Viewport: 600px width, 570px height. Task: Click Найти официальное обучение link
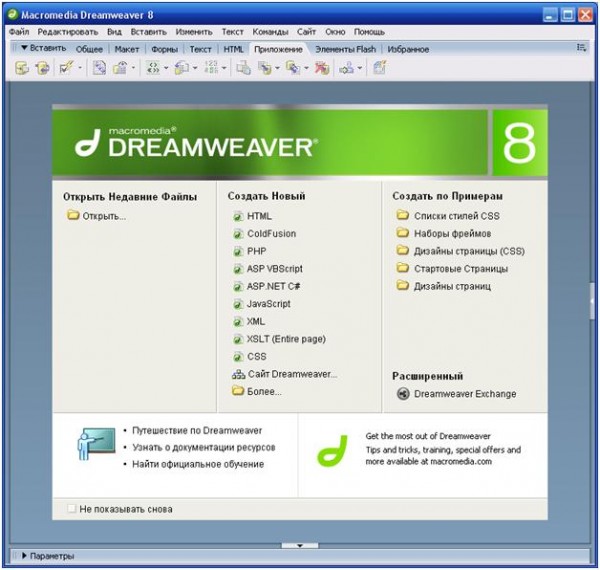[x=198, y=464]
